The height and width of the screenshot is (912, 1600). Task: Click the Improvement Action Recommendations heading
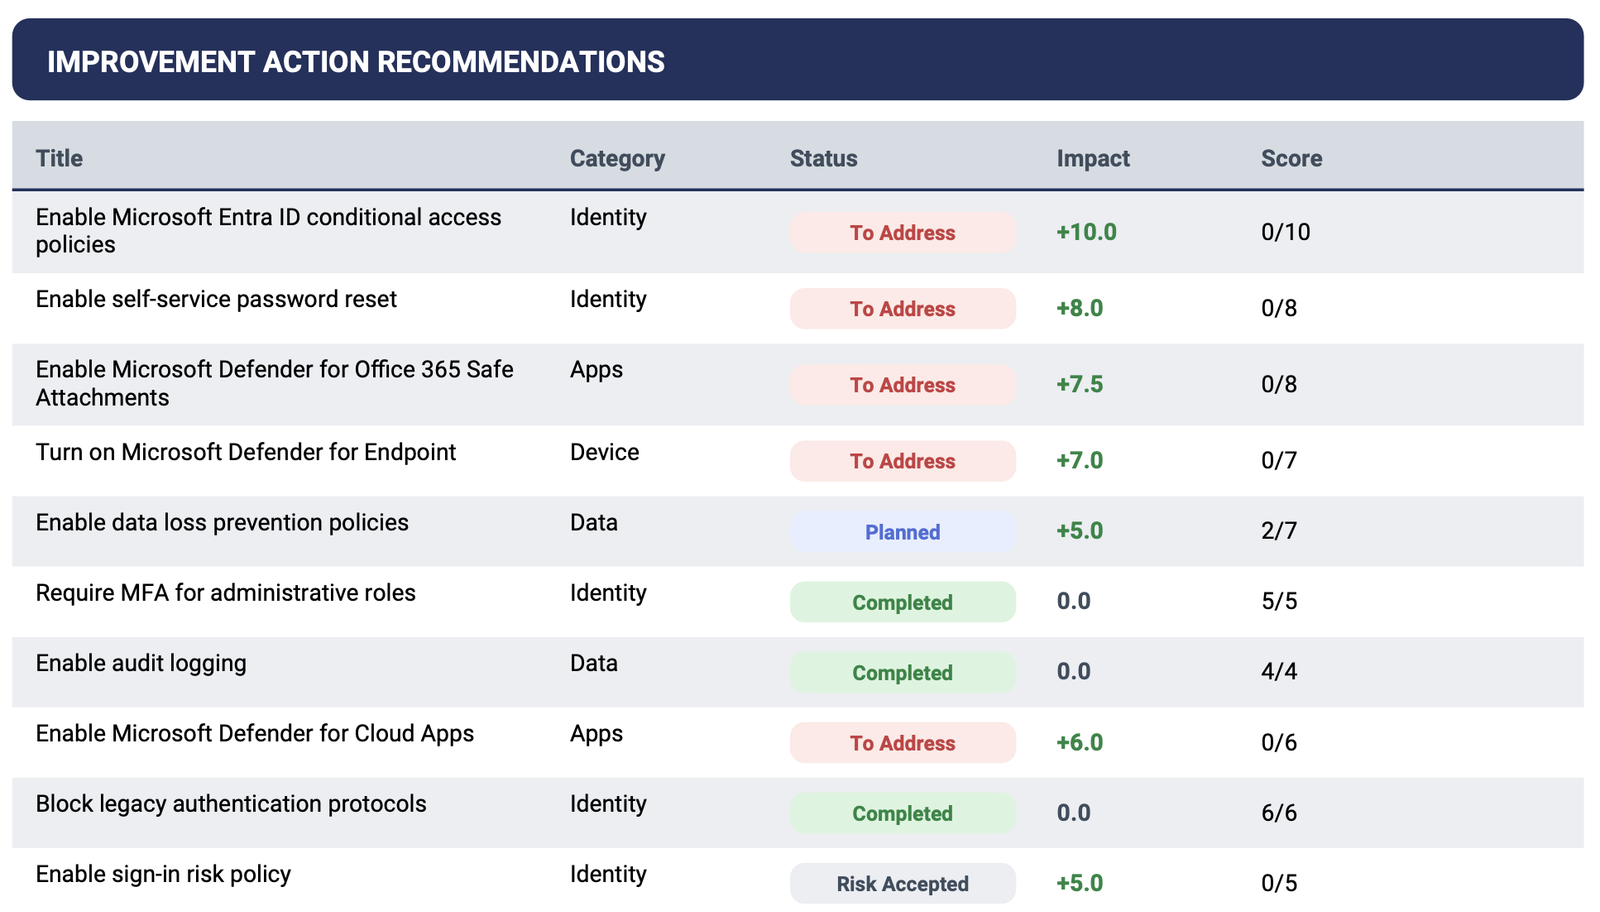pos(356,62)
